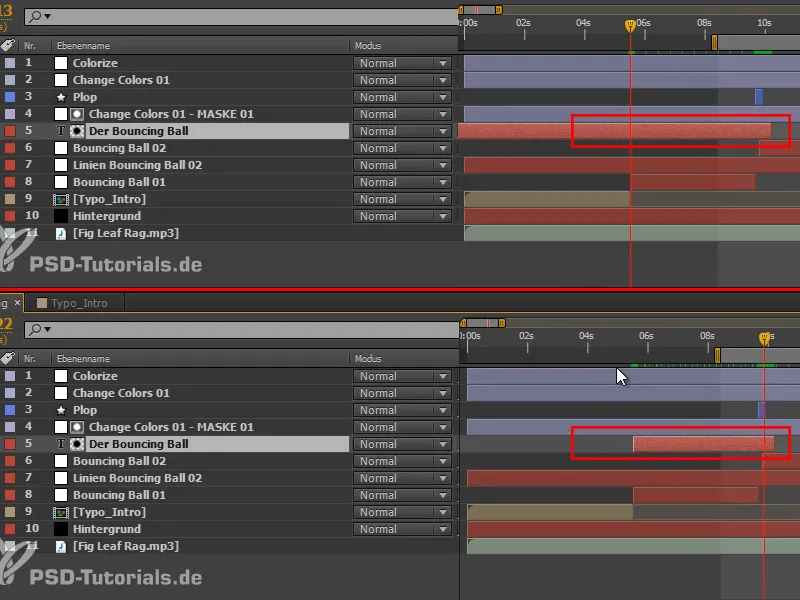The height and width of the screenshot is (600, 800).
Task: Click the text T icon of Der Bouncing Ball in bottom panel
Action: (61, 444)
